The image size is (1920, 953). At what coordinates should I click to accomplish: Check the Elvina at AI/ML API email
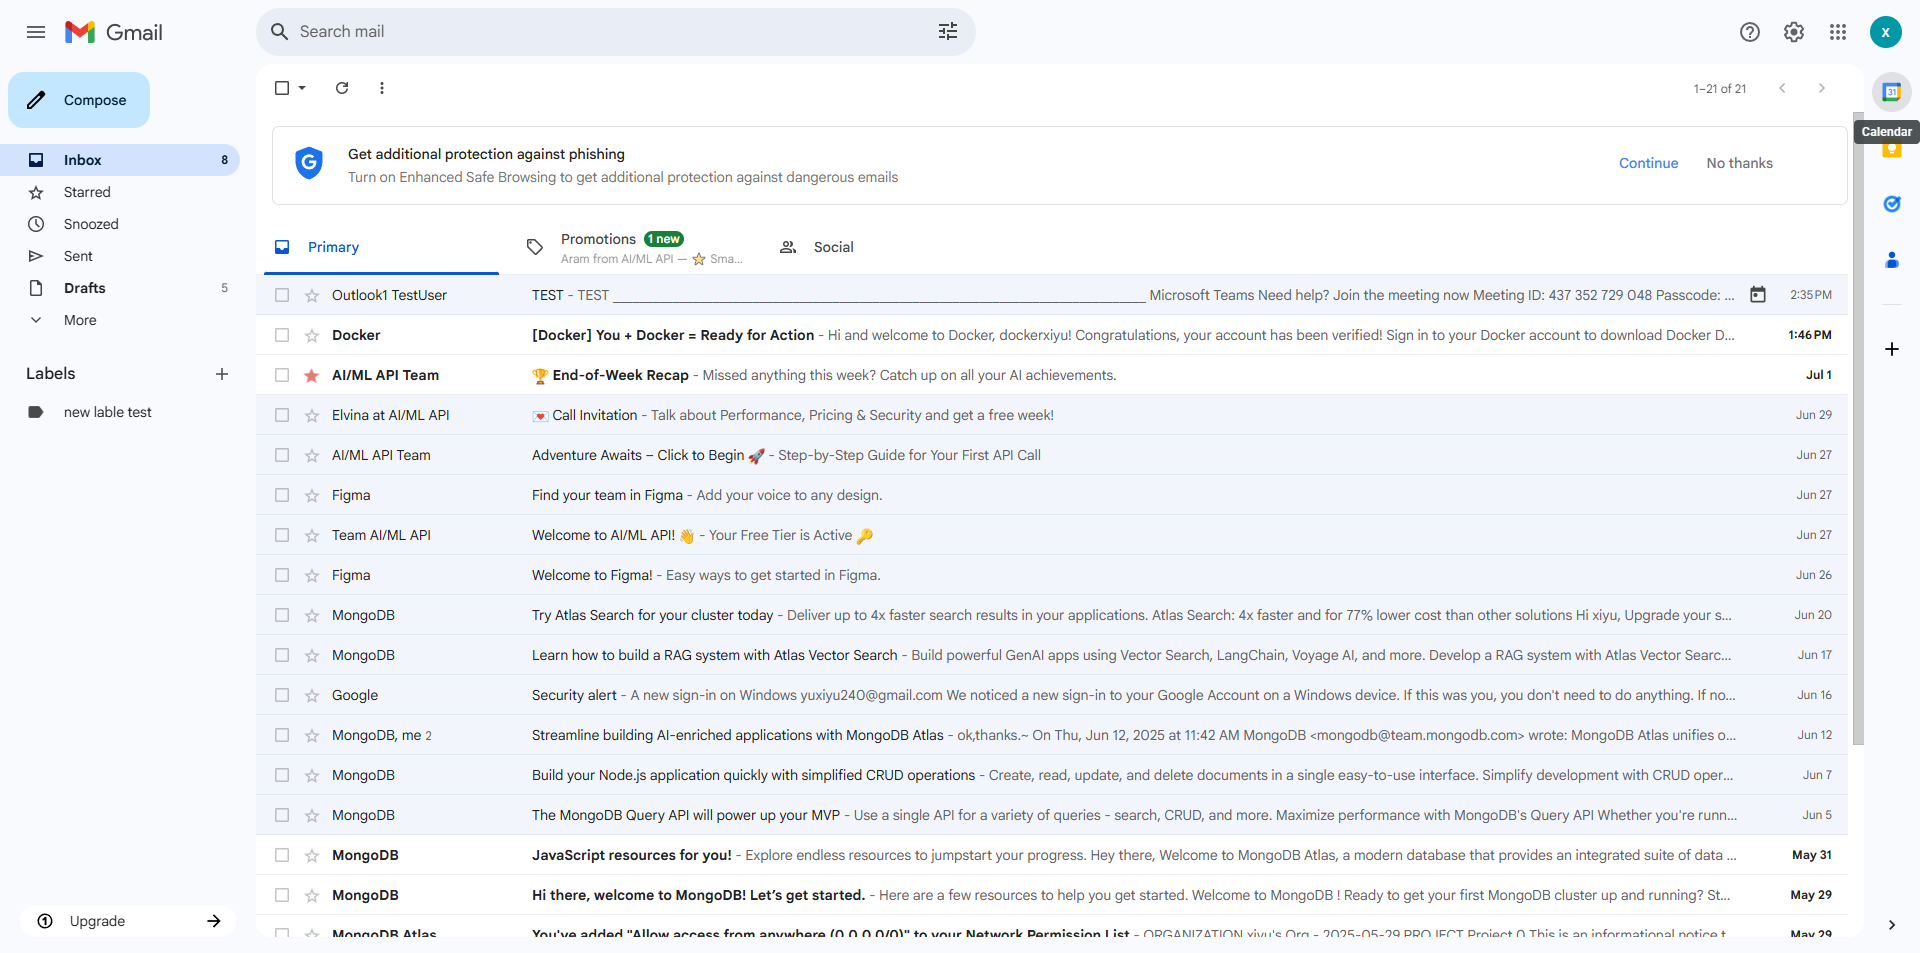coord(282,415)
